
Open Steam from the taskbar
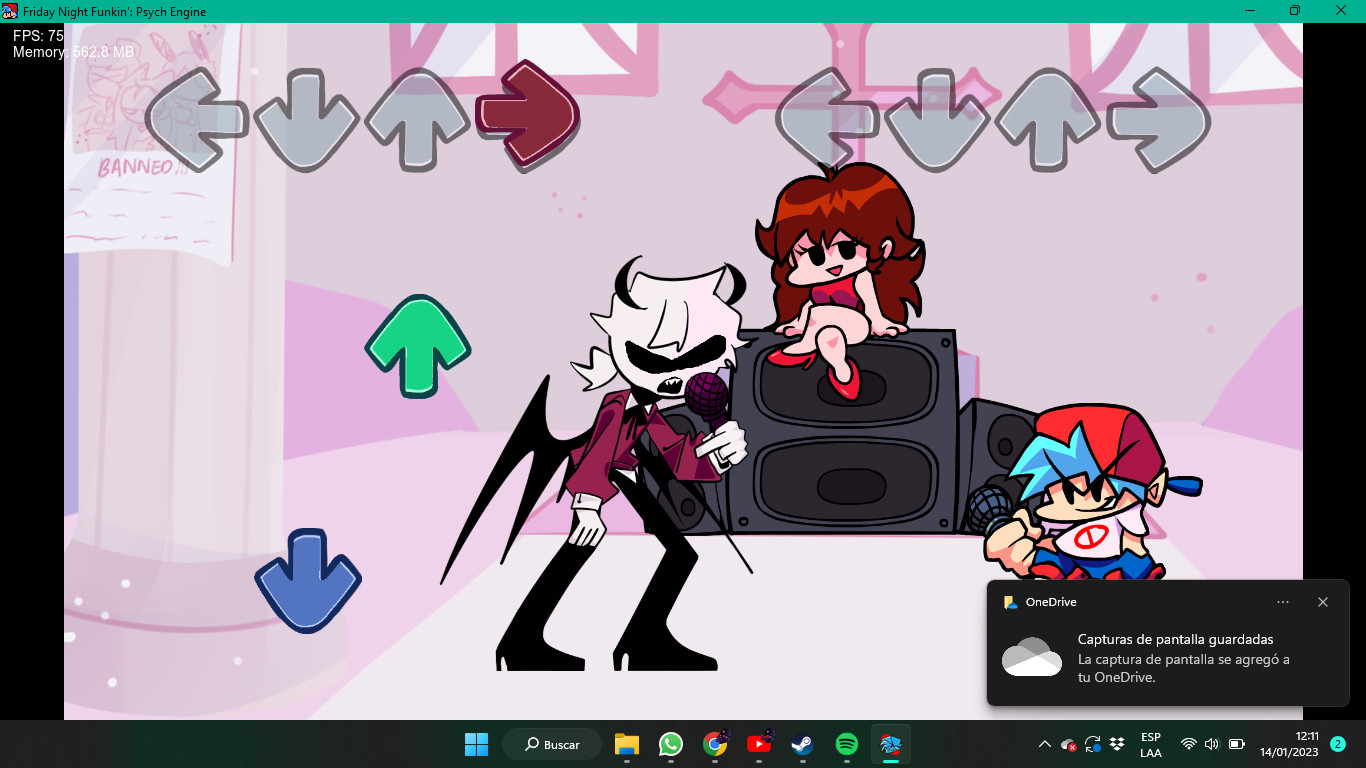(x=802, y=744)
